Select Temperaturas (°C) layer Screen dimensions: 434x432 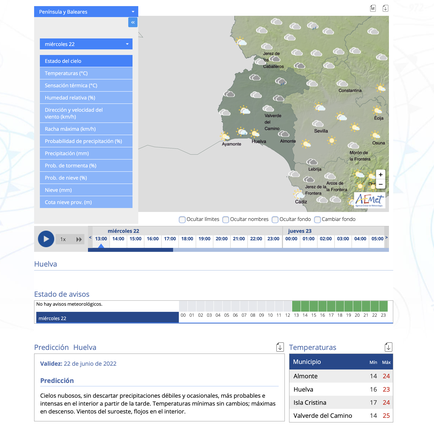[86, 73]
